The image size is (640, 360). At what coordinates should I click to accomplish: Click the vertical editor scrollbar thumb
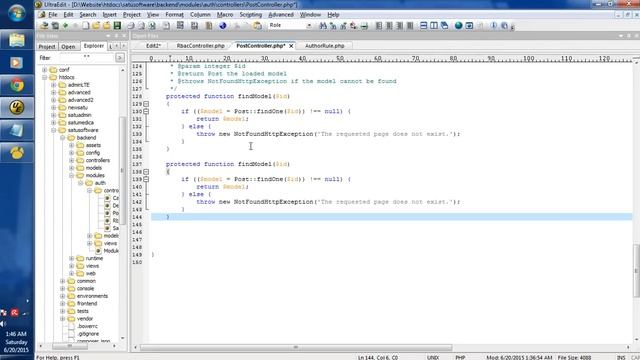click(x=636, y=271)
